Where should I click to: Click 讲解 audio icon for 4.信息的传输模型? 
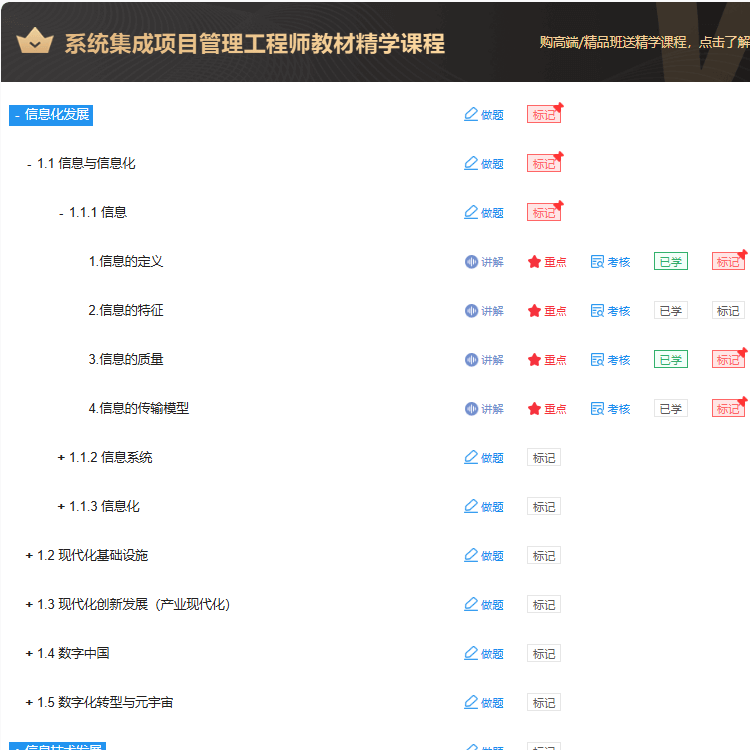click(472, 409)
